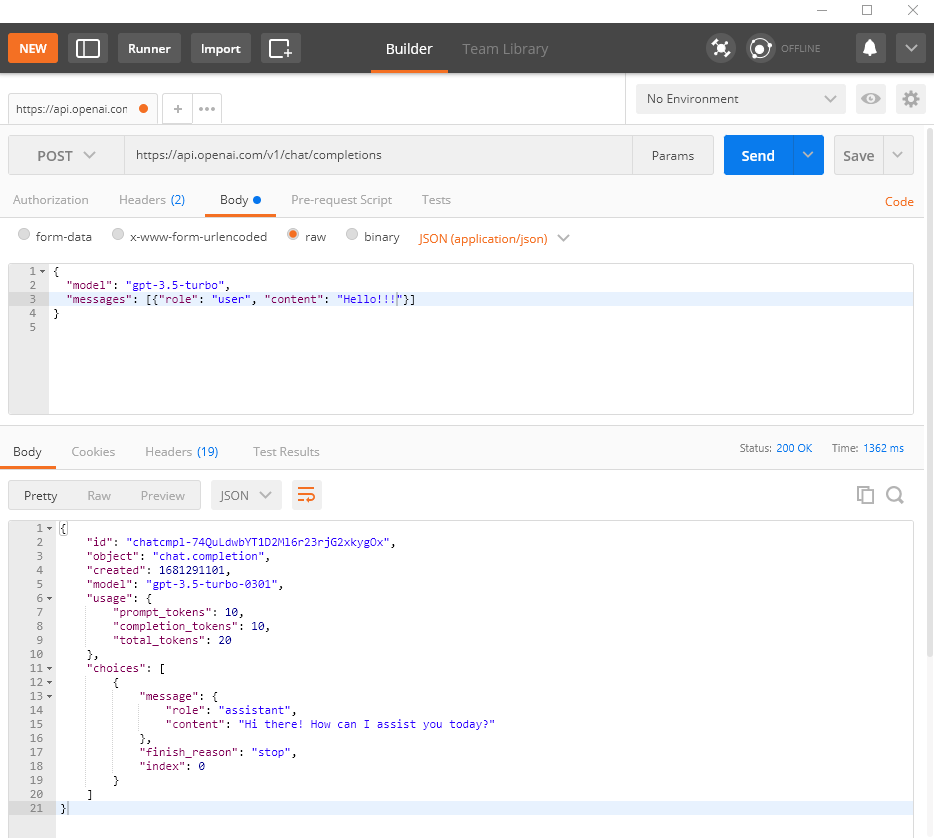
Task: Select x-www-form-urlencoded body type
Action: (x=118, y=234)
